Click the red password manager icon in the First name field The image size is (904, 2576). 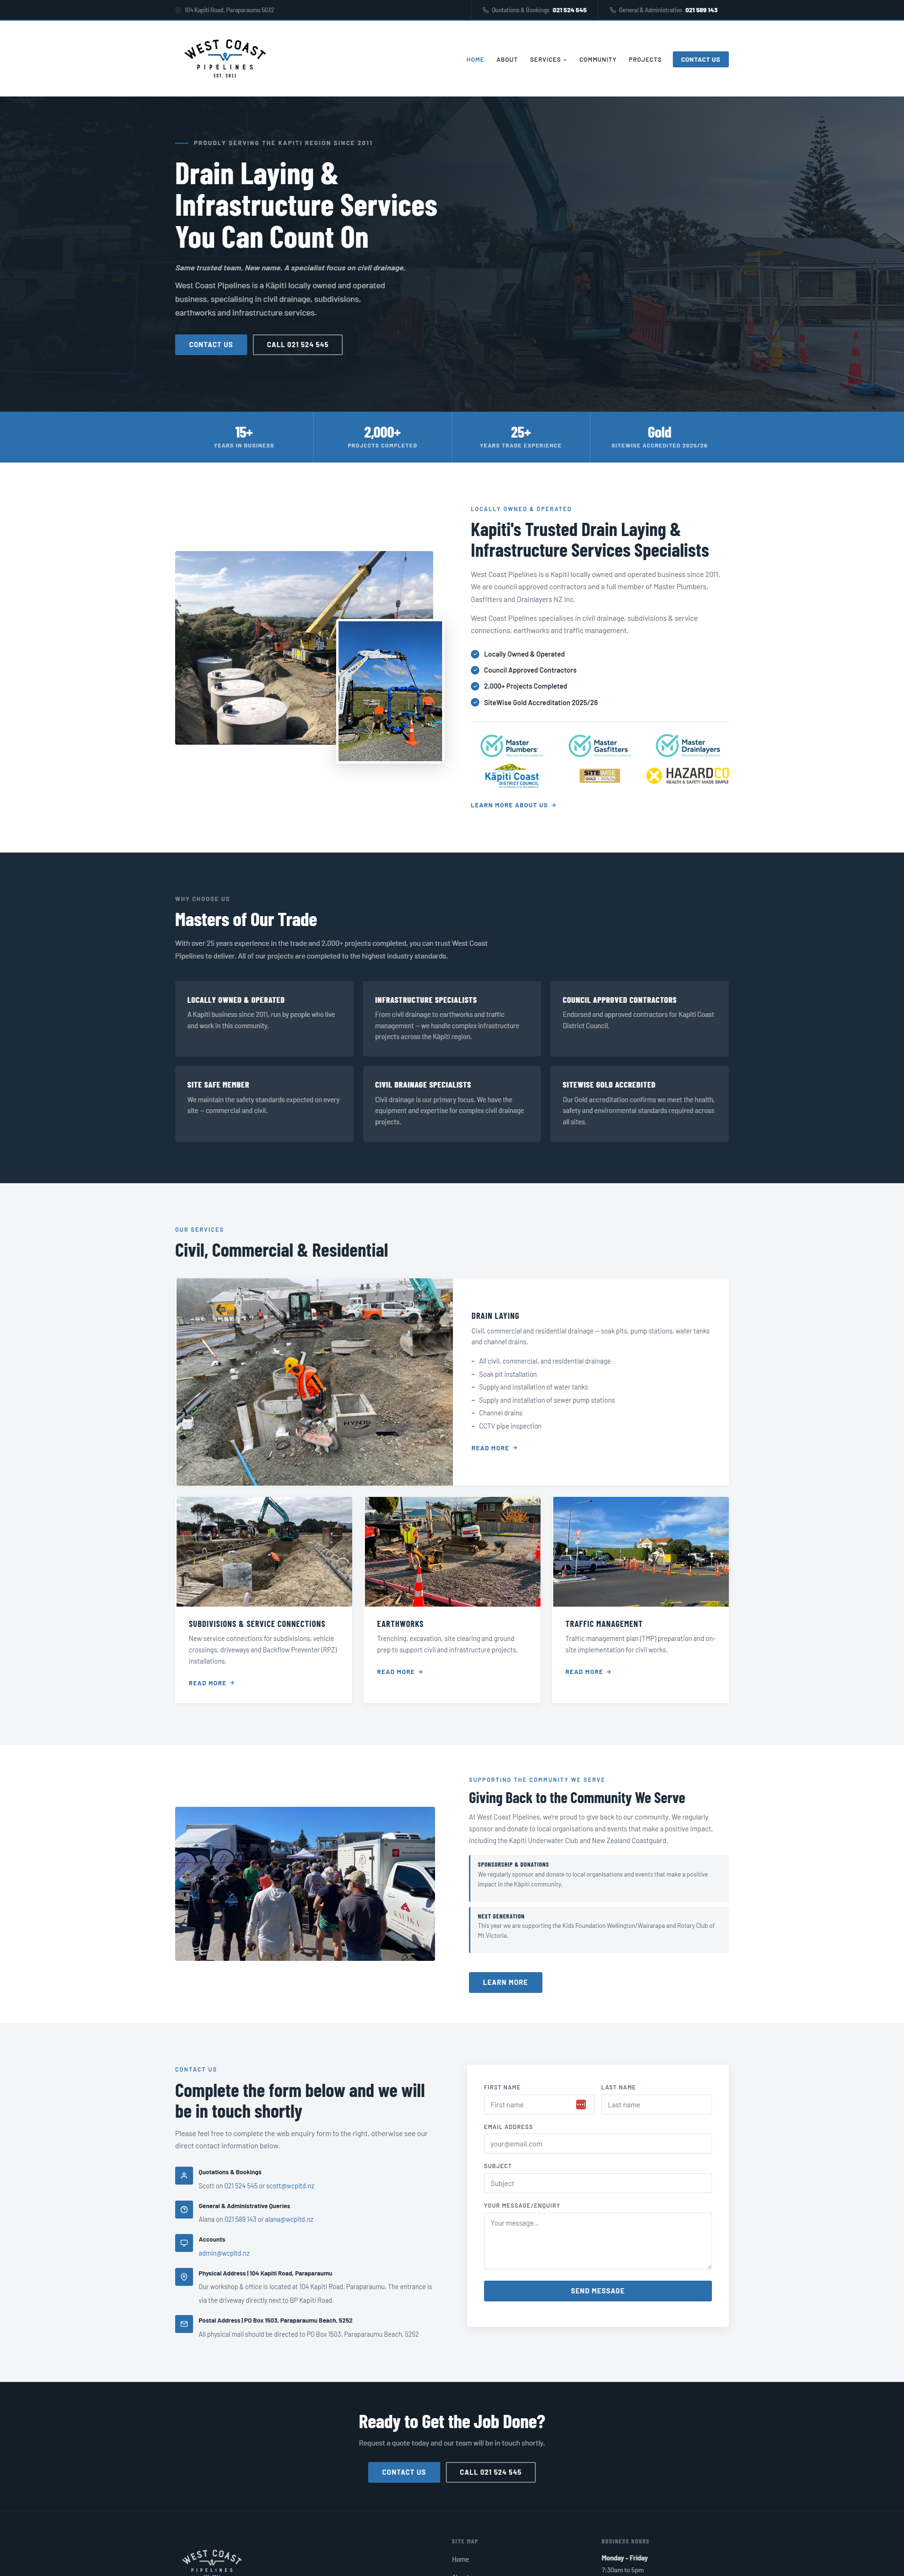coord(580,2105)
